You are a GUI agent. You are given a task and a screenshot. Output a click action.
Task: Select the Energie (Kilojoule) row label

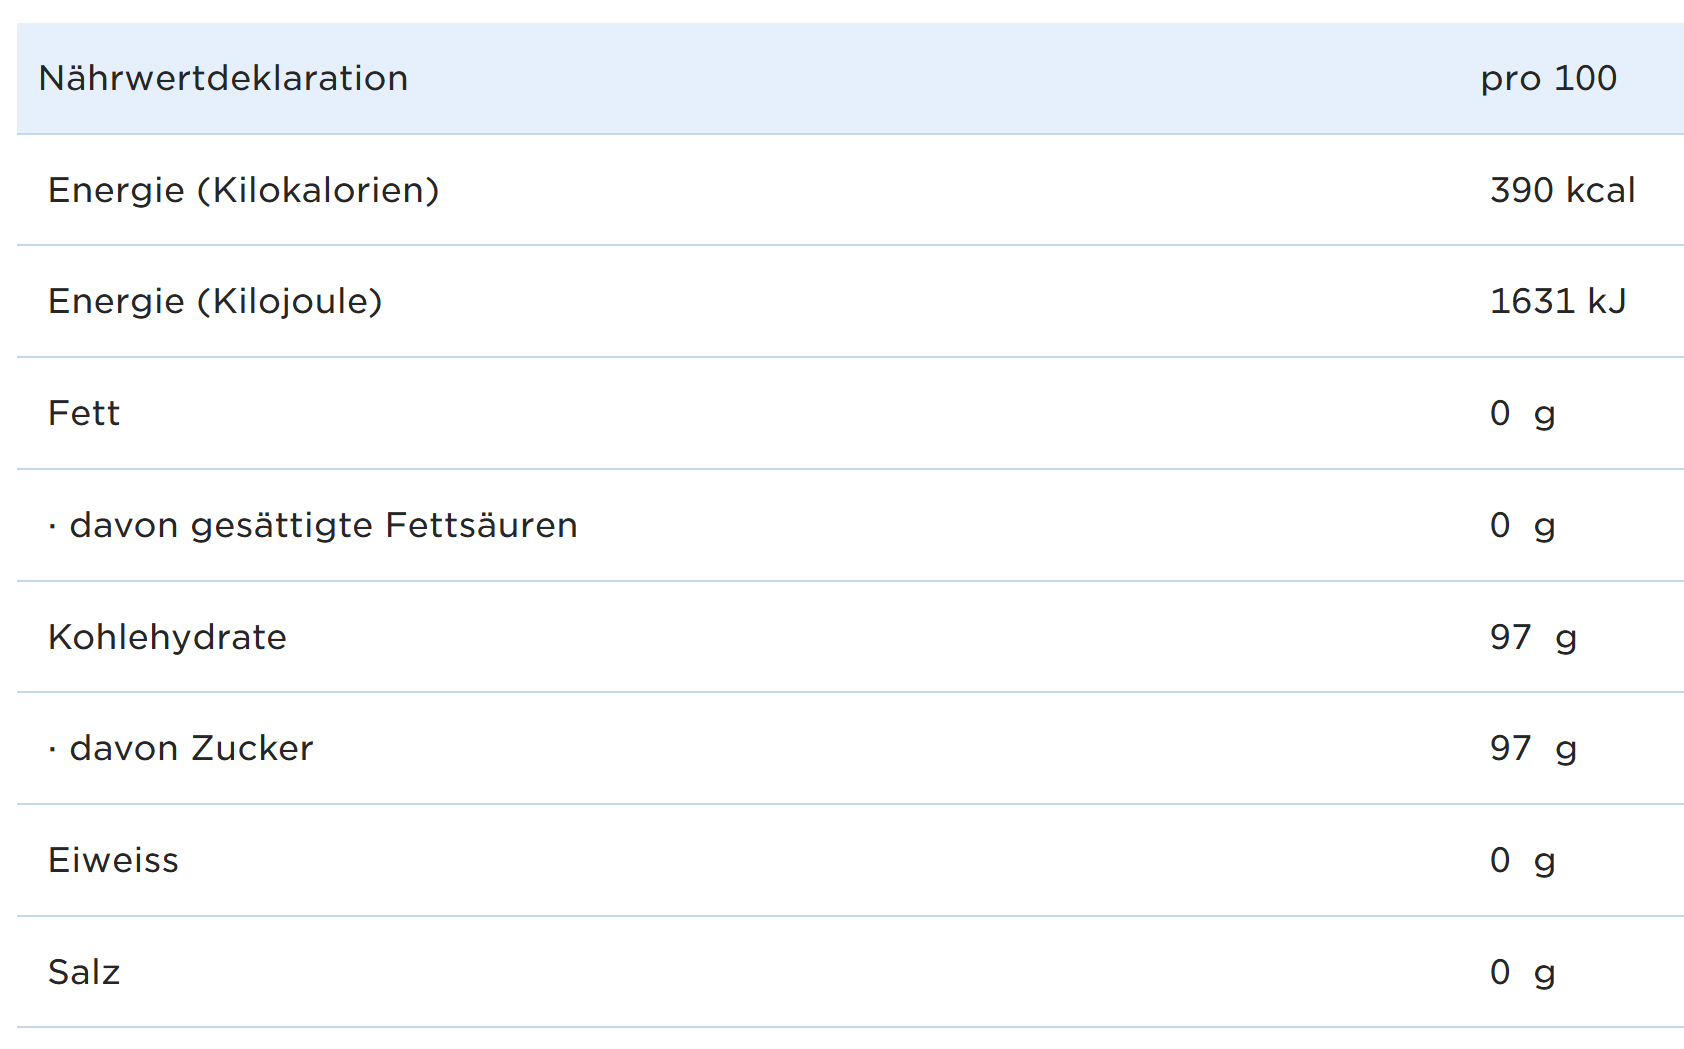[215, 301]
